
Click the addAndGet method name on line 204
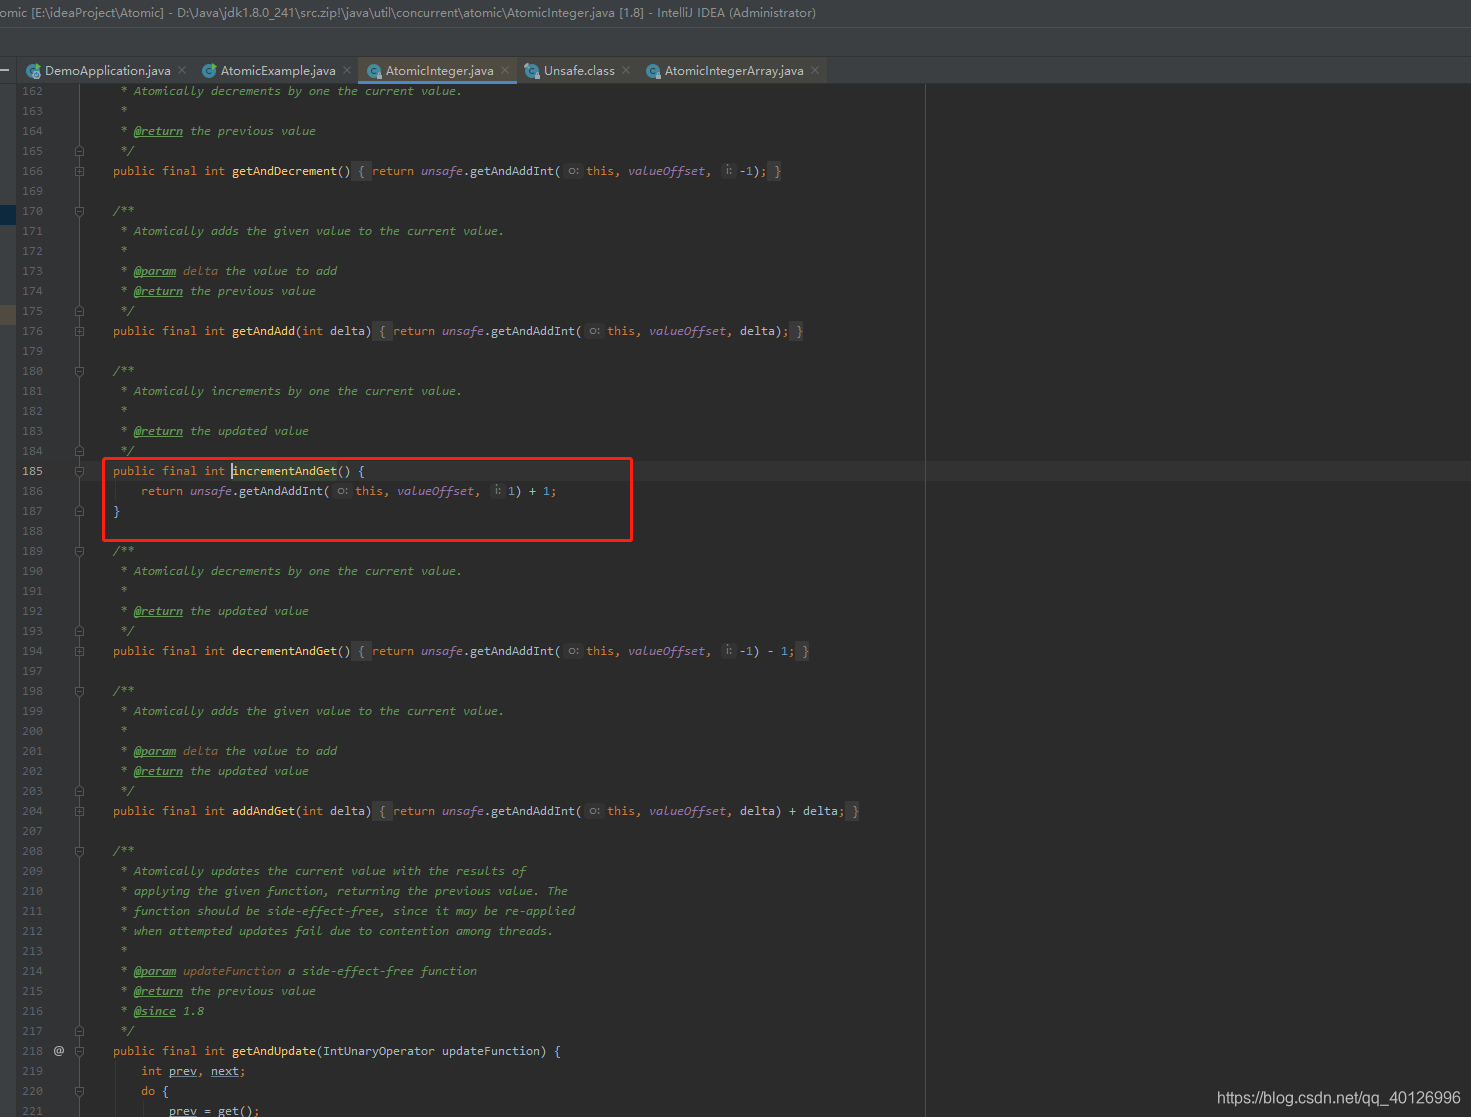pyautogui.click(x=264, y=811)
